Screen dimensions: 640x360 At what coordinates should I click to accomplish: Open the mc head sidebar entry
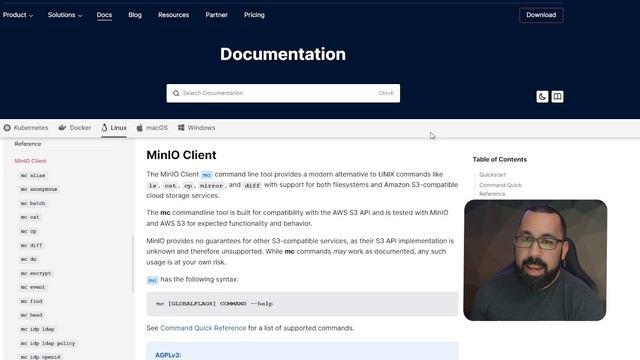tap(32, 315)
